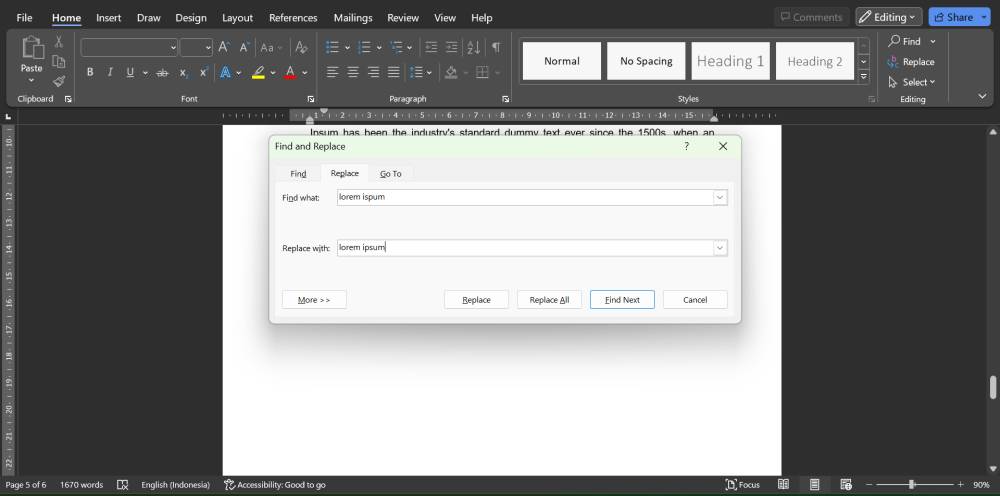
Task: Click the Replace All button
Action: click(549, 300)
